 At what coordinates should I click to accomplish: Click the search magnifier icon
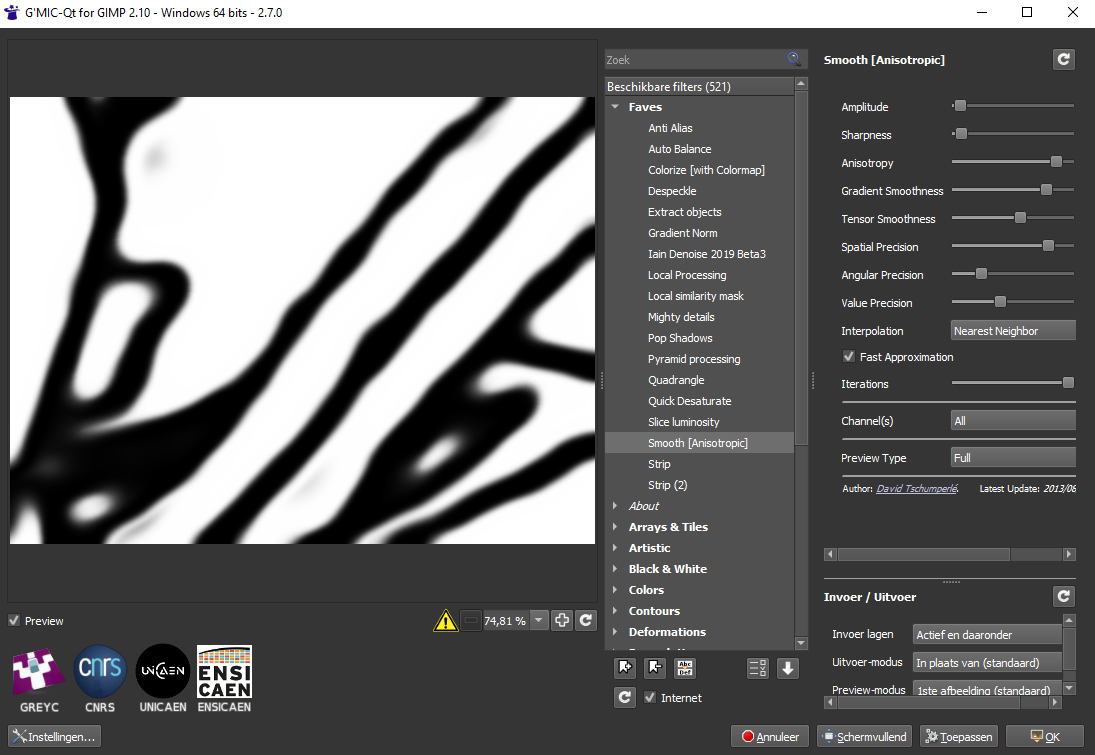[x=793, y=59]
